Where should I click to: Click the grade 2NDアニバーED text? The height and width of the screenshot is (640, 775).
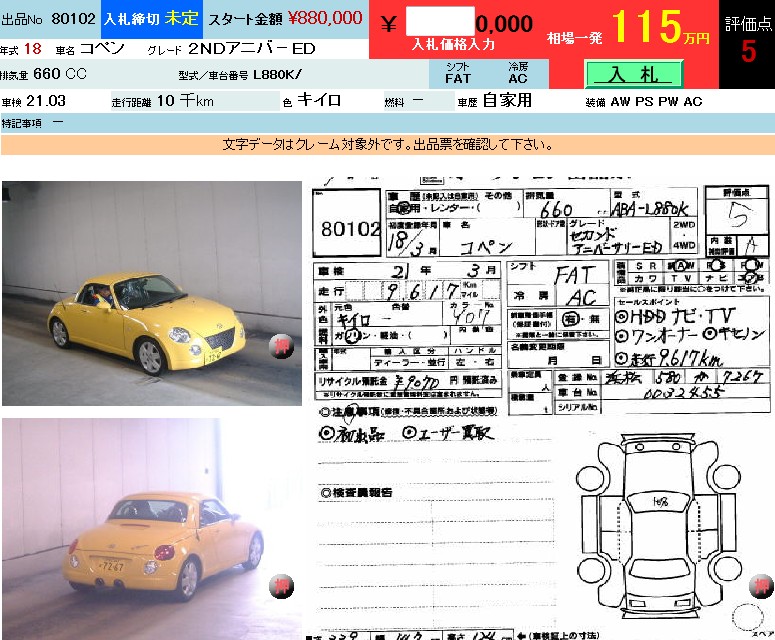click(x=252, y=48)
